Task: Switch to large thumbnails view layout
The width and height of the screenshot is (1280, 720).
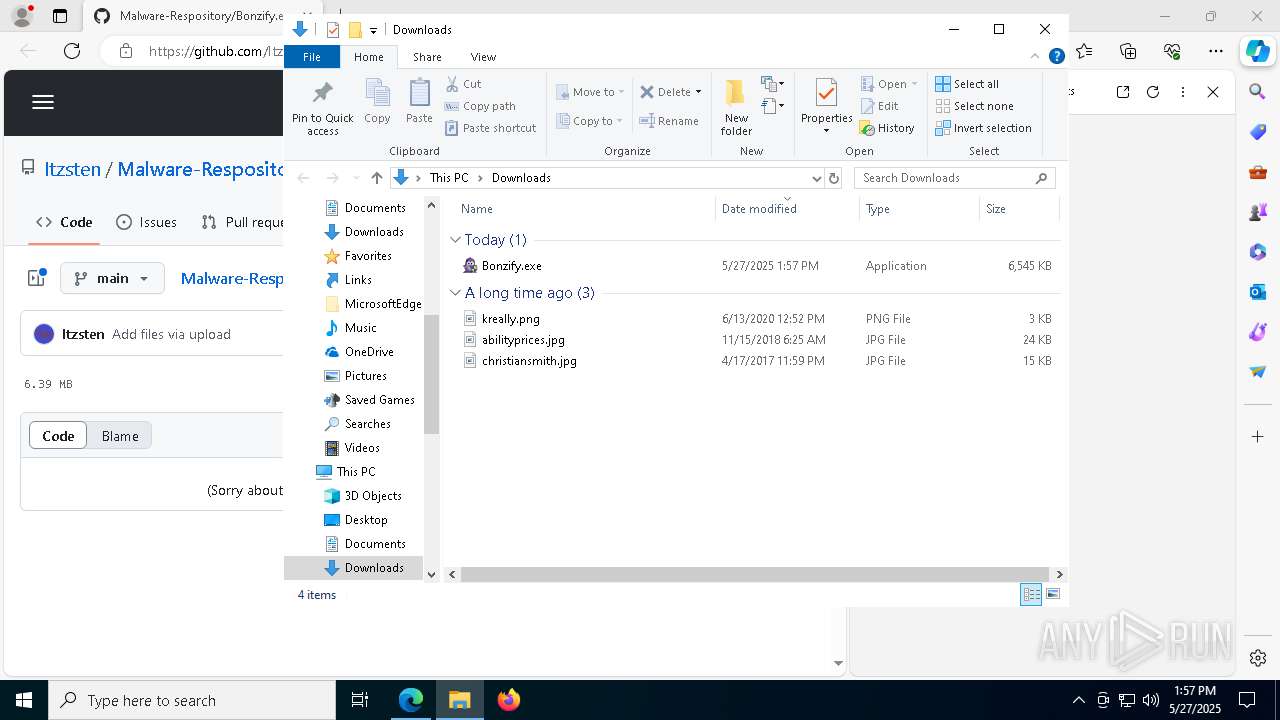Action: click(x=1052, y=595)
